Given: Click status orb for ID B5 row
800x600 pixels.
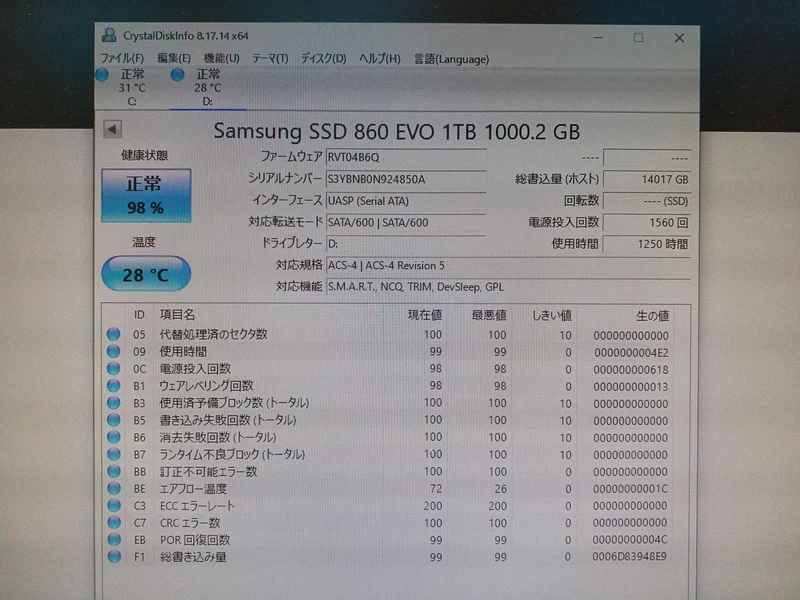Looking at the screenshot, I should [x=113, y=420].
